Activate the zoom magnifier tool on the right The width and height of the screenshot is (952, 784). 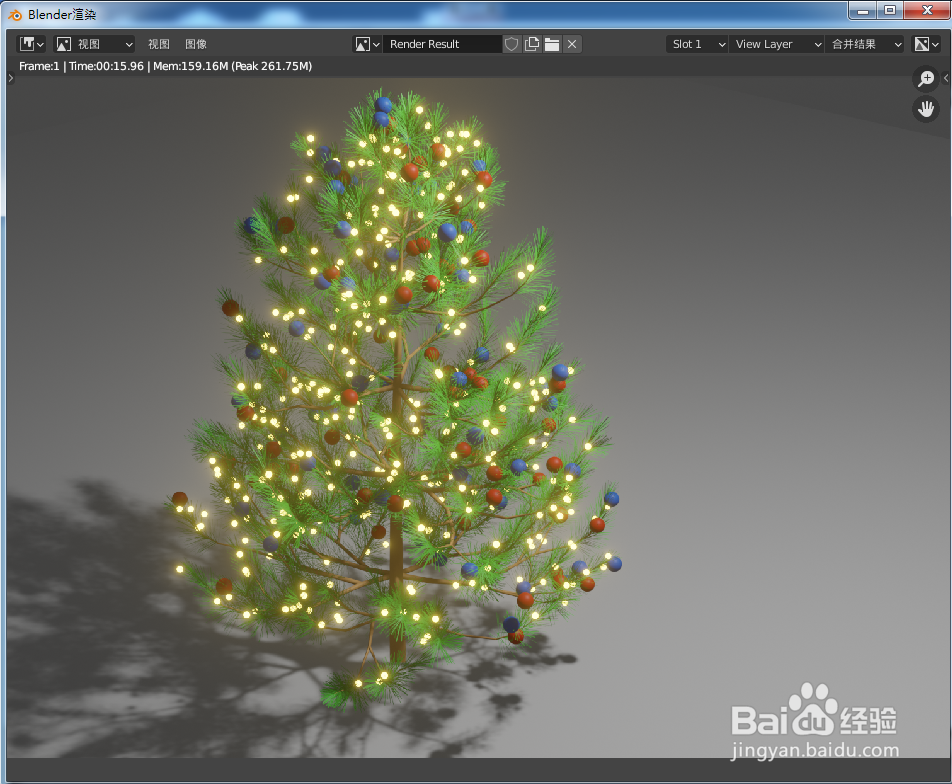pyautogui.click(x=926, y=78)
